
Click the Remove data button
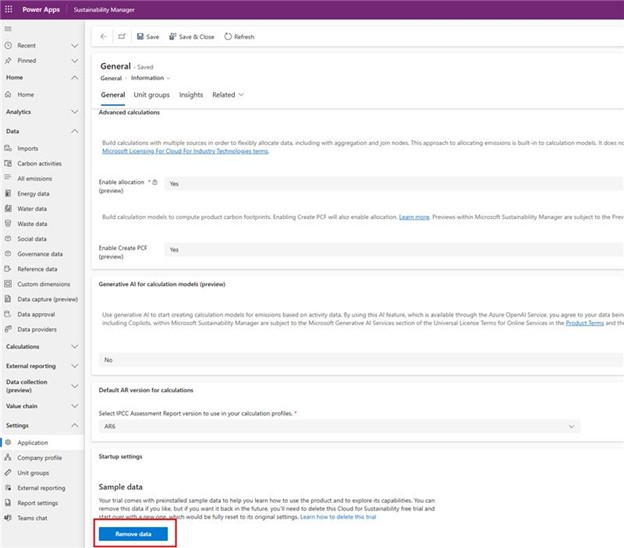pos(133,534)
